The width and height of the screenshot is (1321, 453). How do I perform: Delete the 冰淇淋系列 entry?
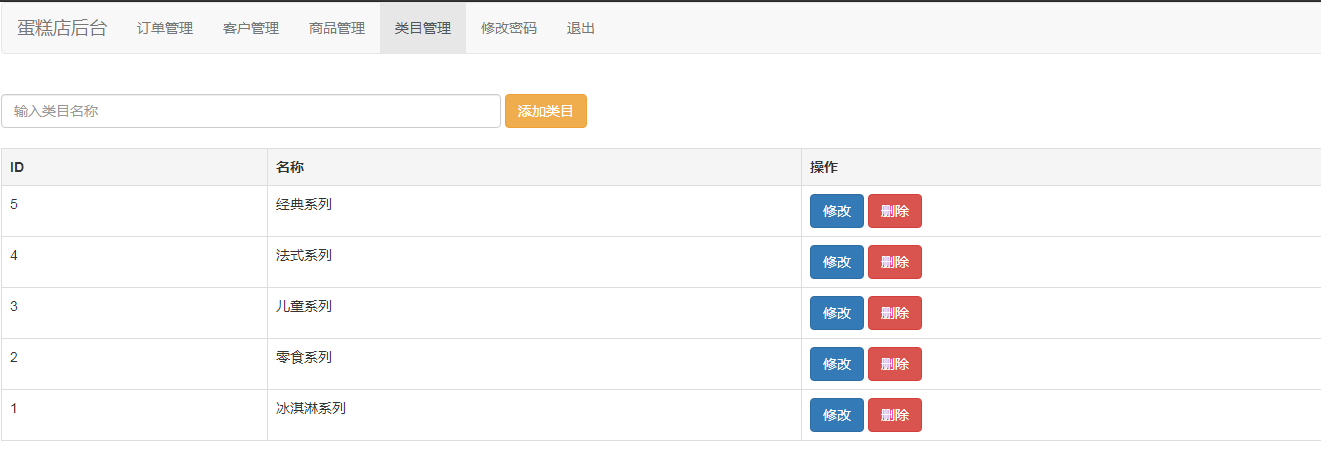(895, 415)
